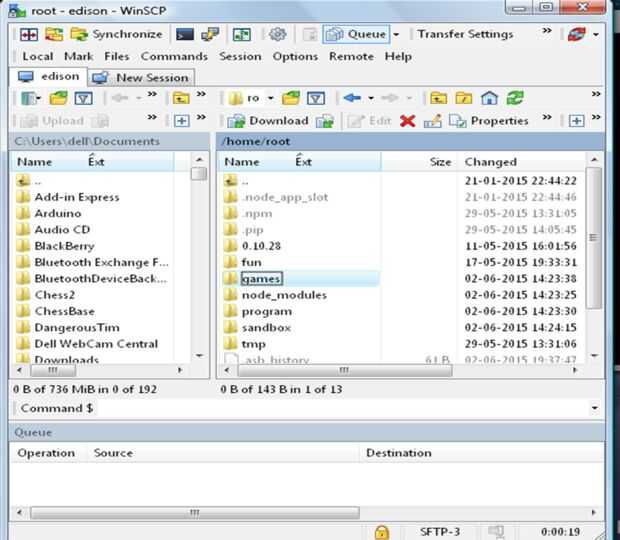Open the Help menu
The image size is (620, 540).
tap(398, 57)
